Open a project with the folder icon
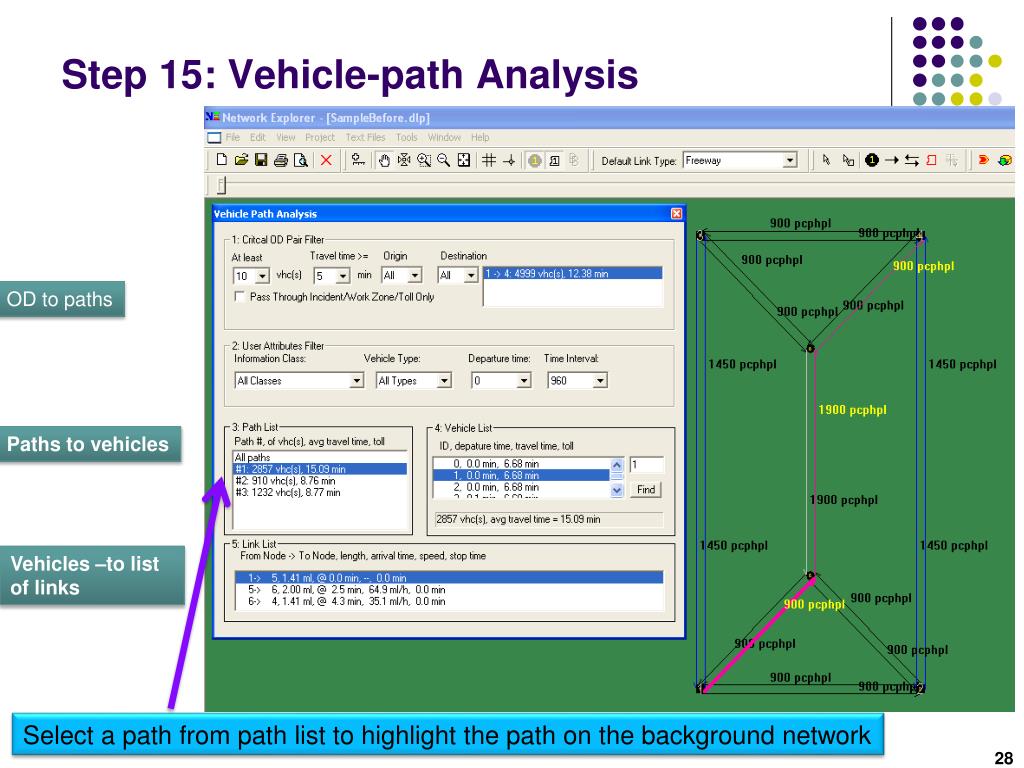 (241, 160)
